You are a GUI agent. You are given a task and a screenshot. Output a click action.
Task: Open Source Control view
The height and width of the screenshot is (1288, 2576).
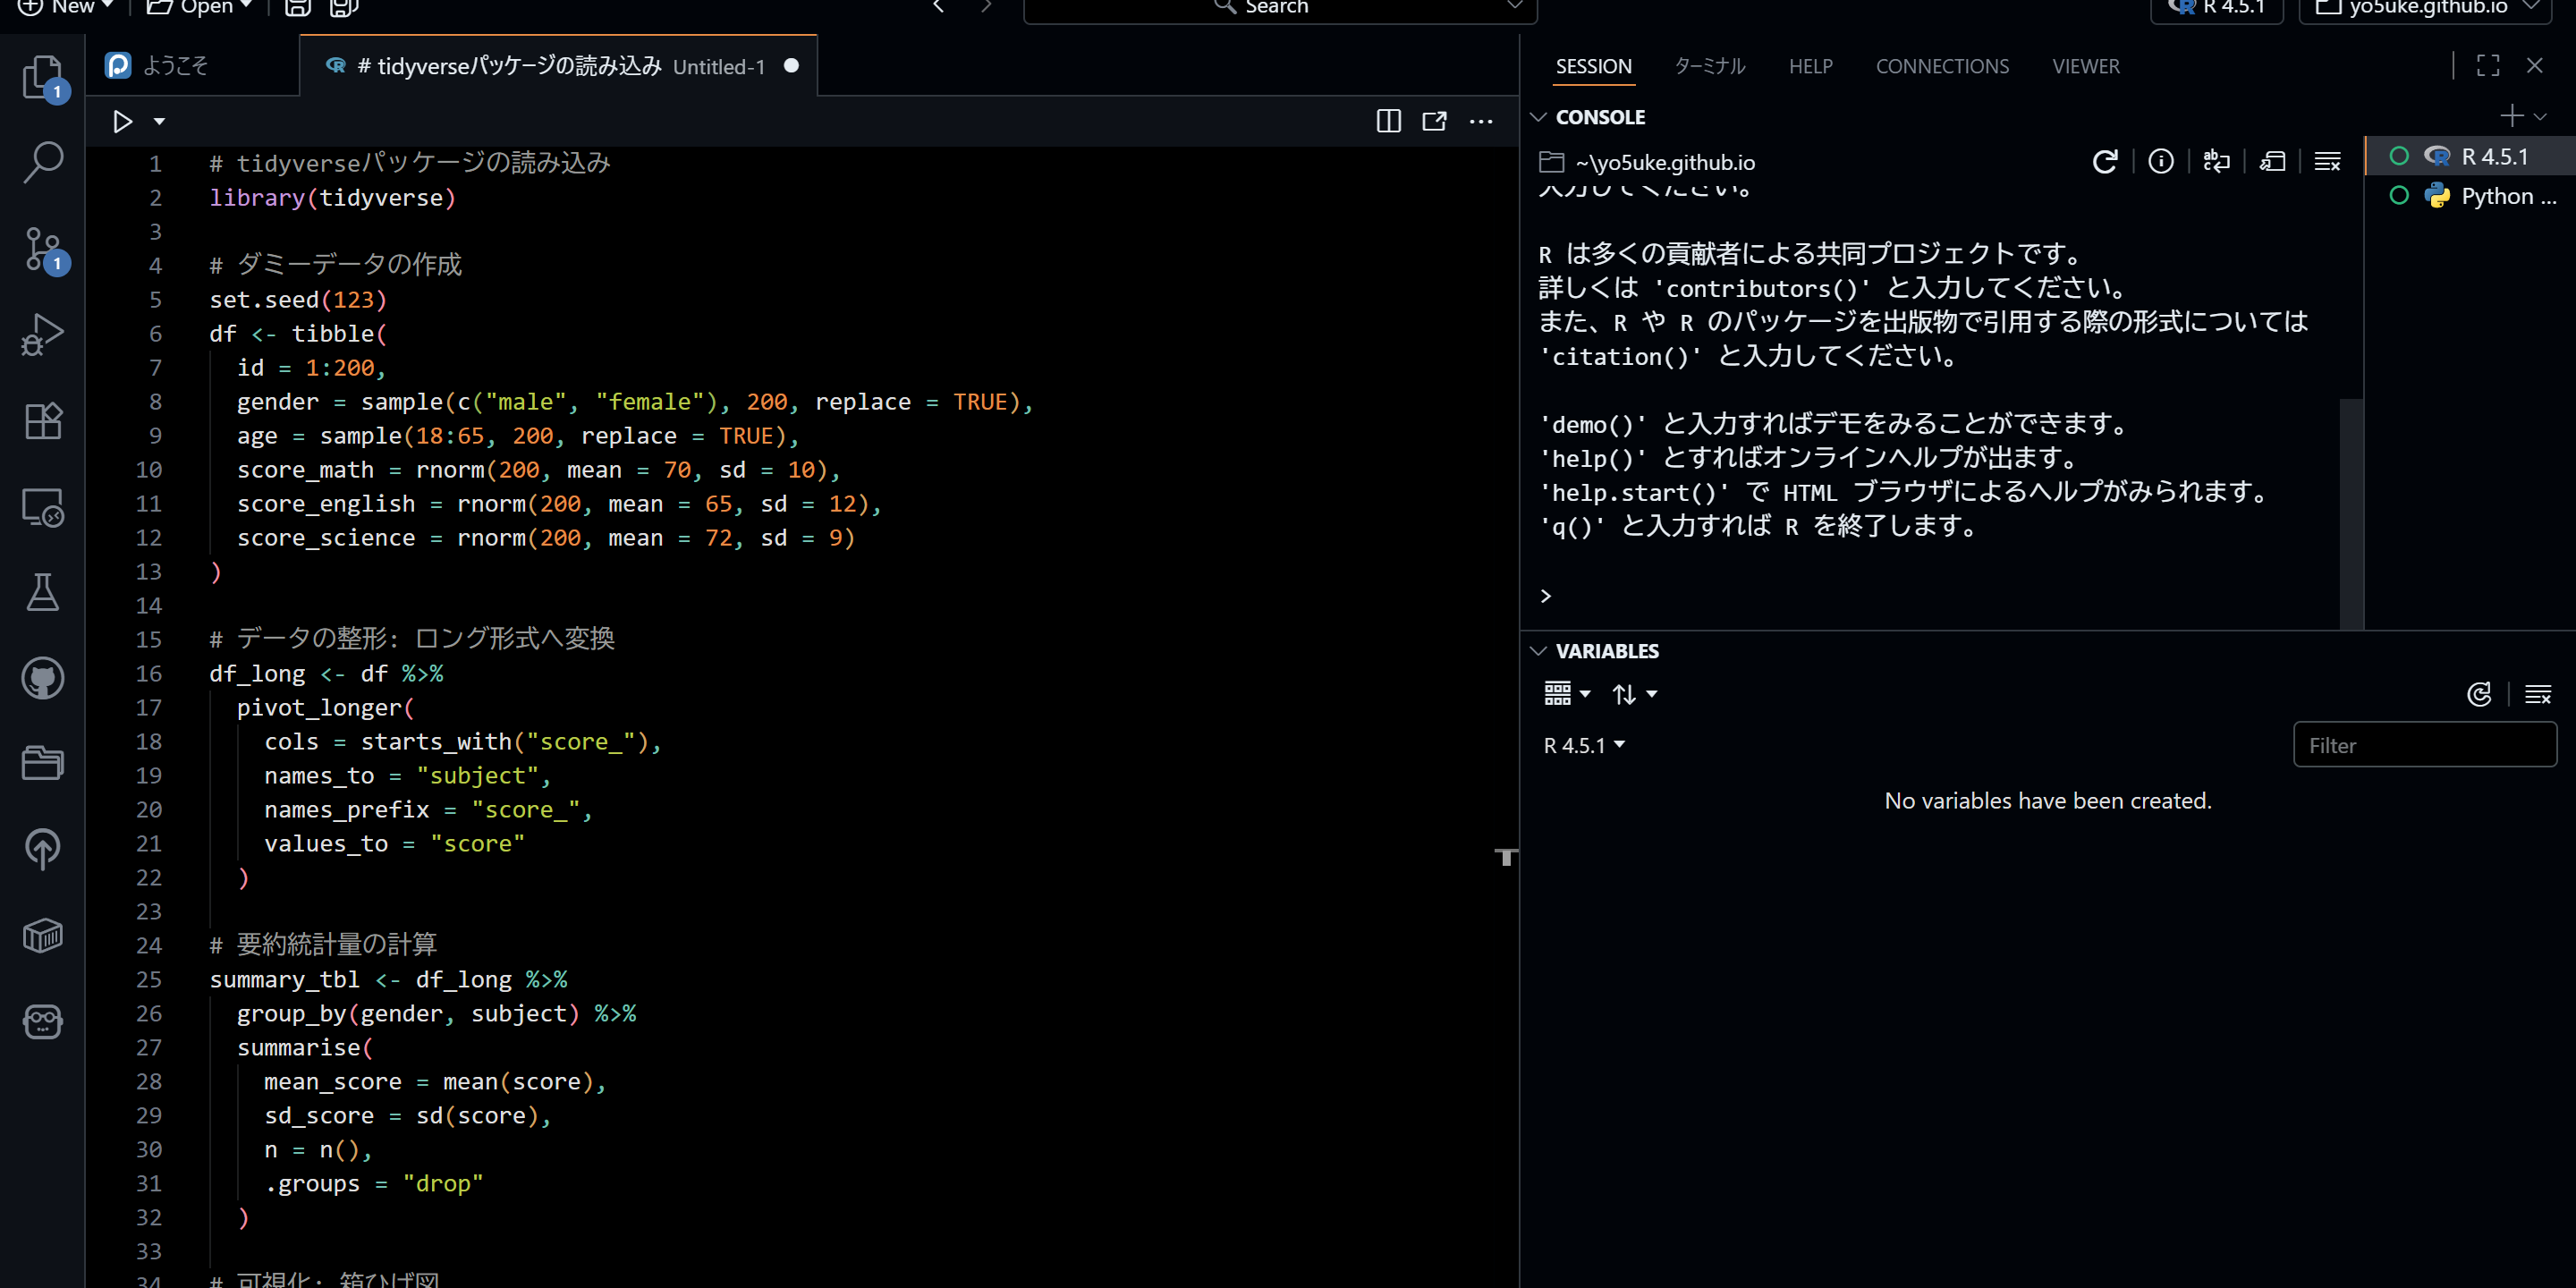click(42, 249)
